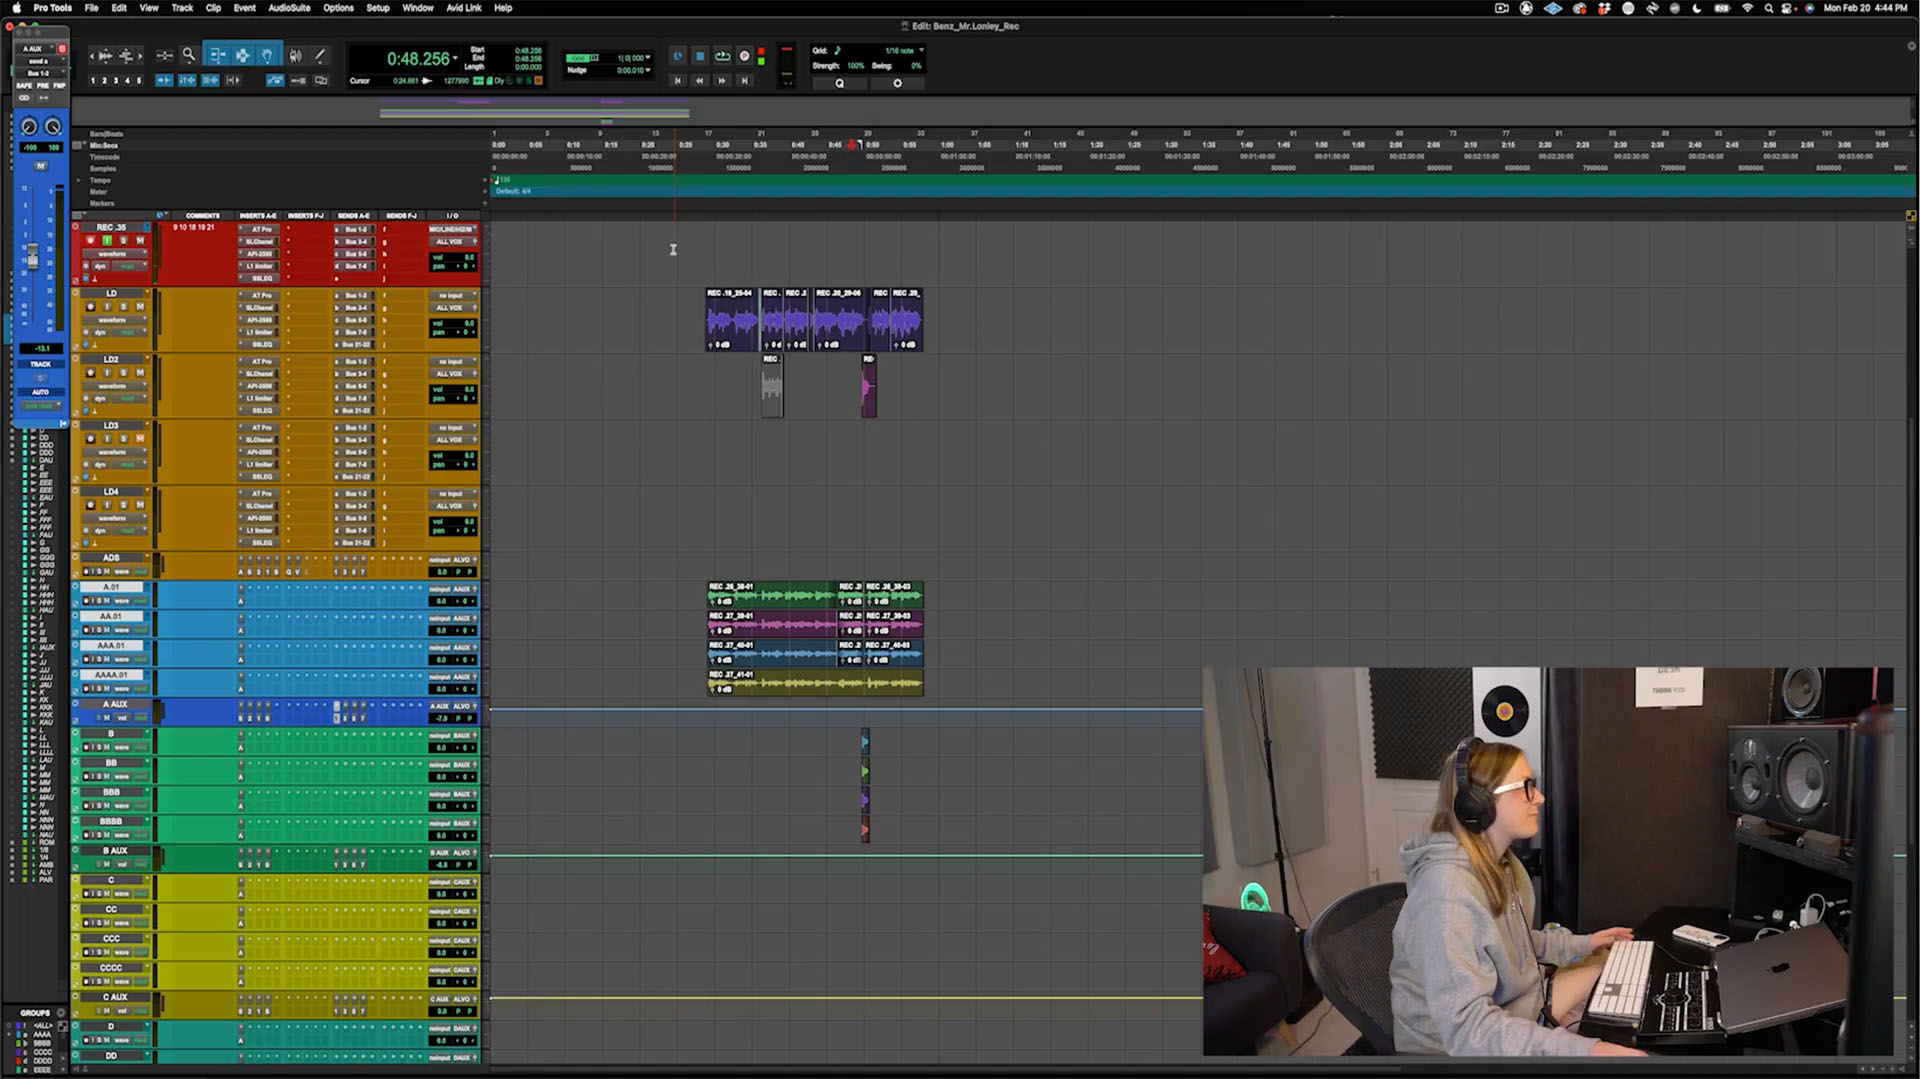This screenshot has width=1920, height=1079.
Task: Open LD track output ALL VOX selector
Action: click(x=453, y=308)
